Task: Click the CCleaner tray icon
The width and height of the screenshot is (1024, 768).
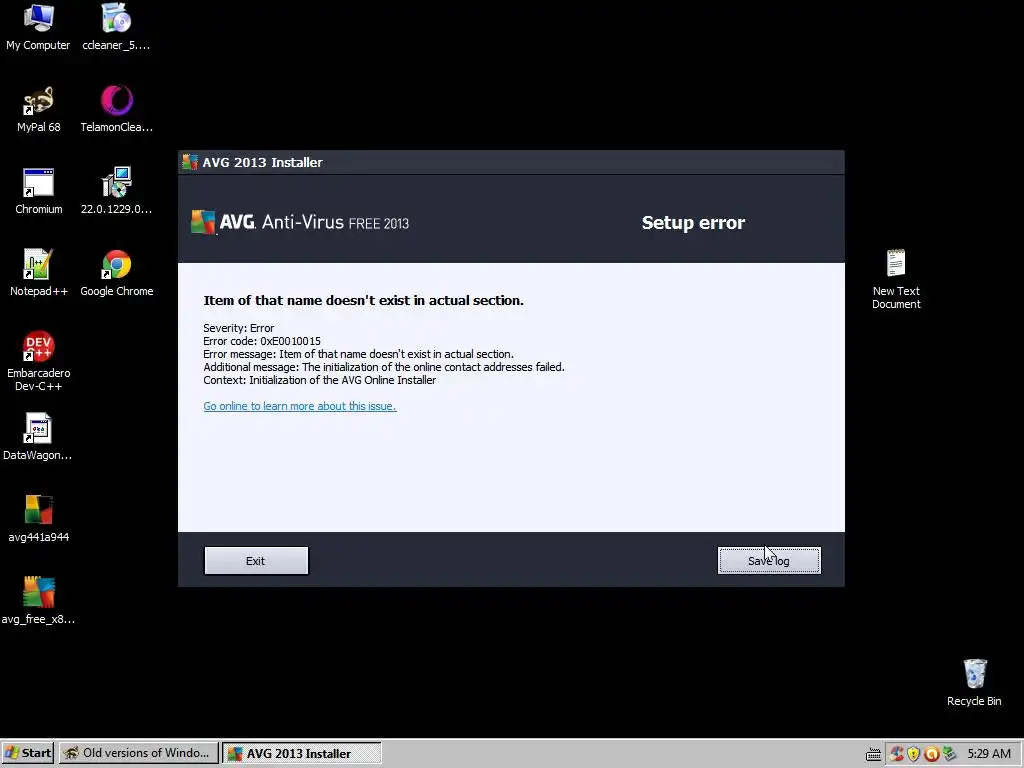Action: (897, 754)
